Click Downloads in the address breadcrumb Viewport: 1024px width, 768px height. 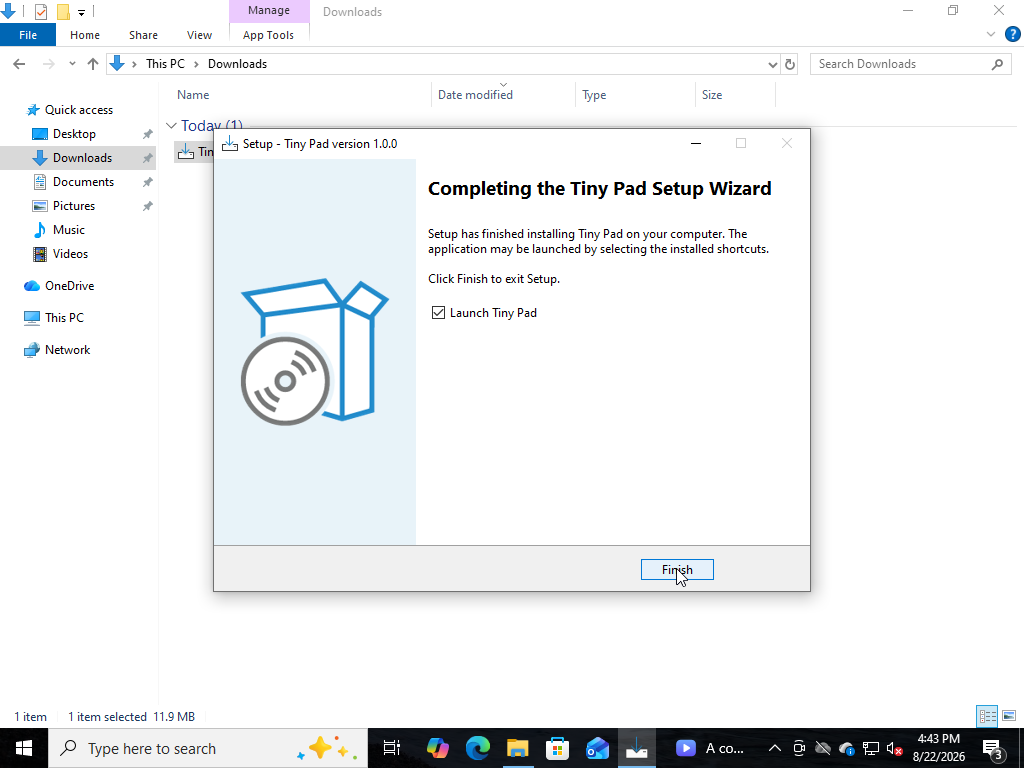(x=237, y=64)
